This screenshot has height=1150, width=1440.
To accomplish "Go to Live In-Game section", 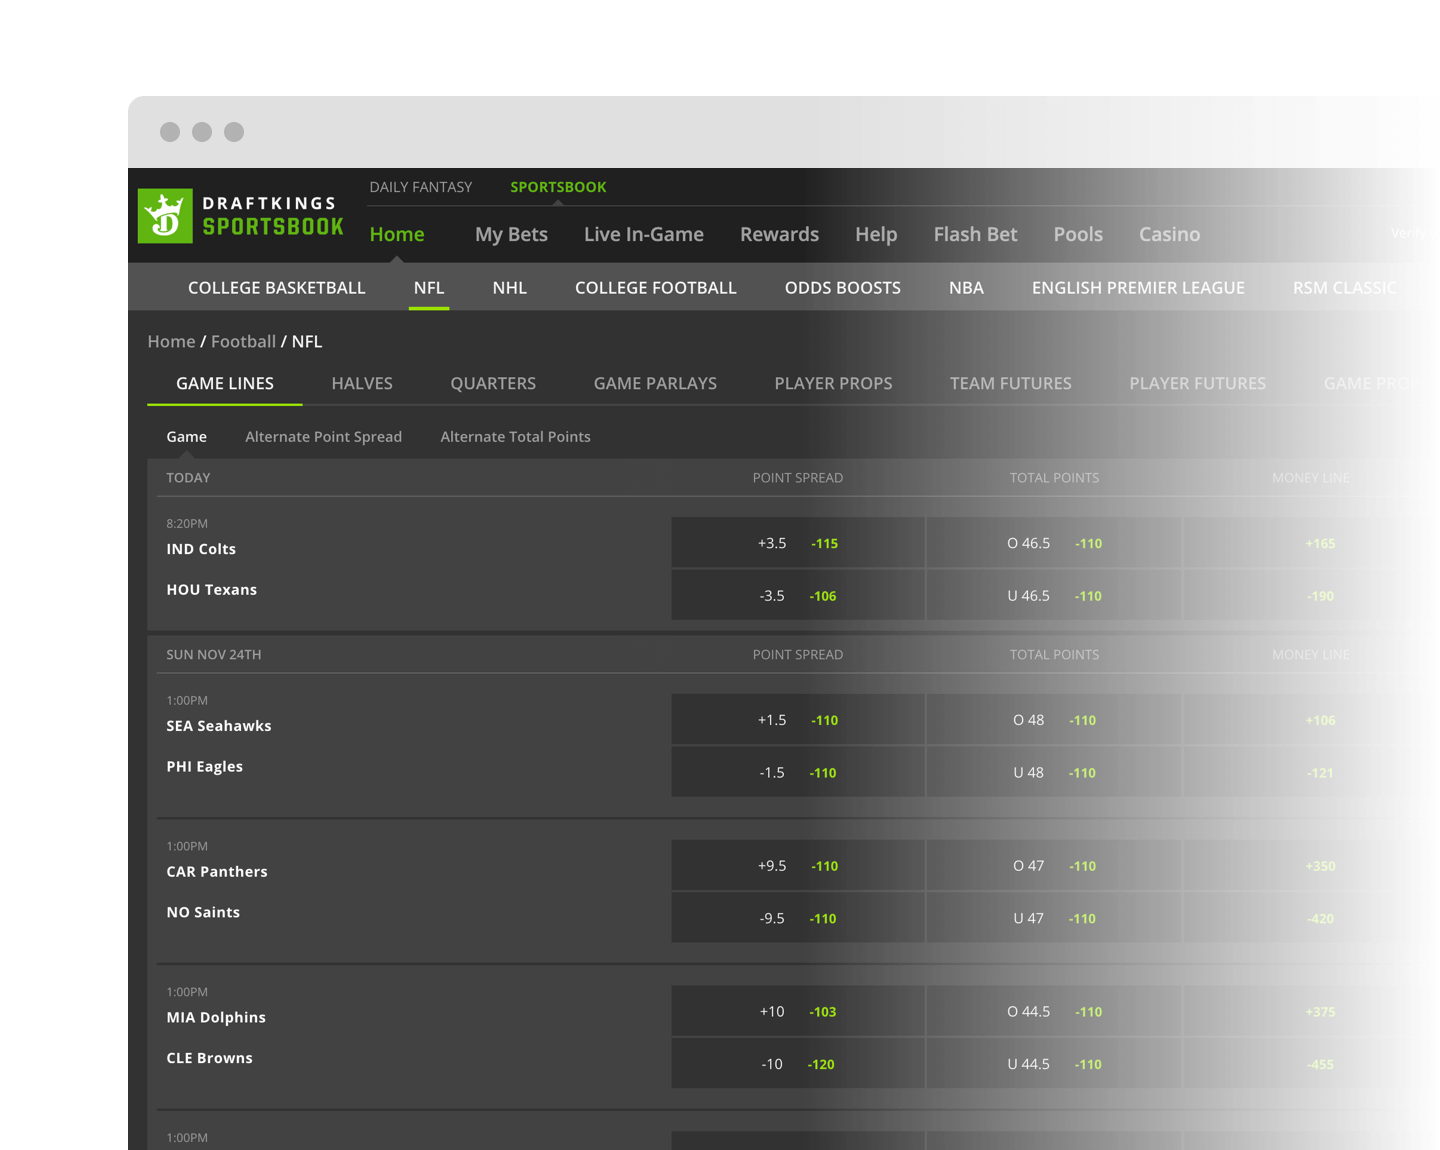I will pyautogui.click(x=644, y=234).
